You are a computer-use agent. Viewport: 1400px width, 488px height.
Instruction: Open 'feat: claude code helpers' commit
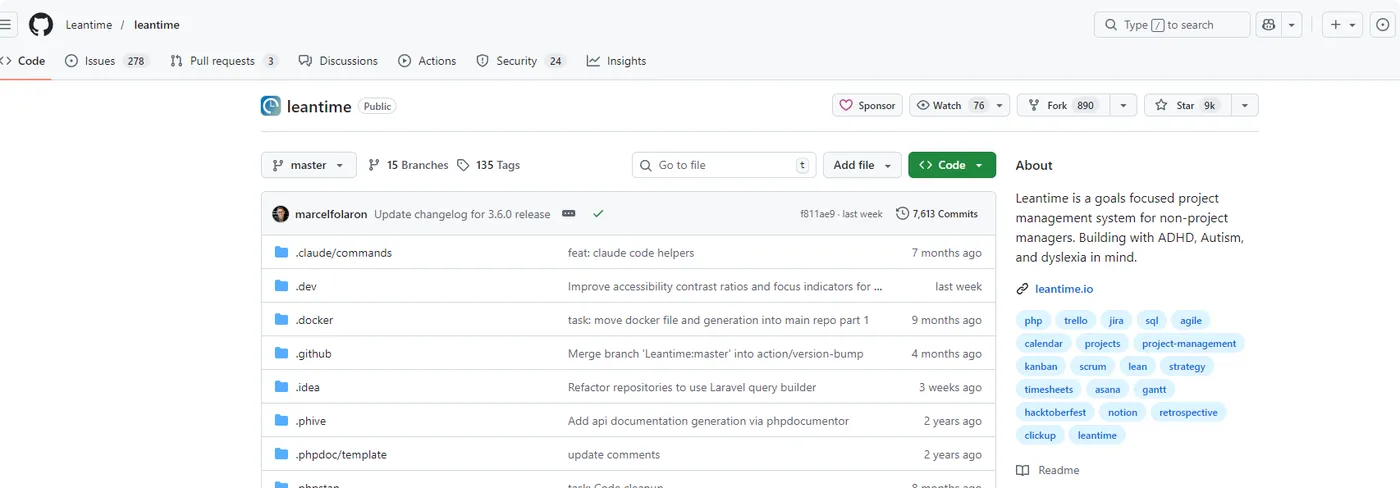[631, 253]
